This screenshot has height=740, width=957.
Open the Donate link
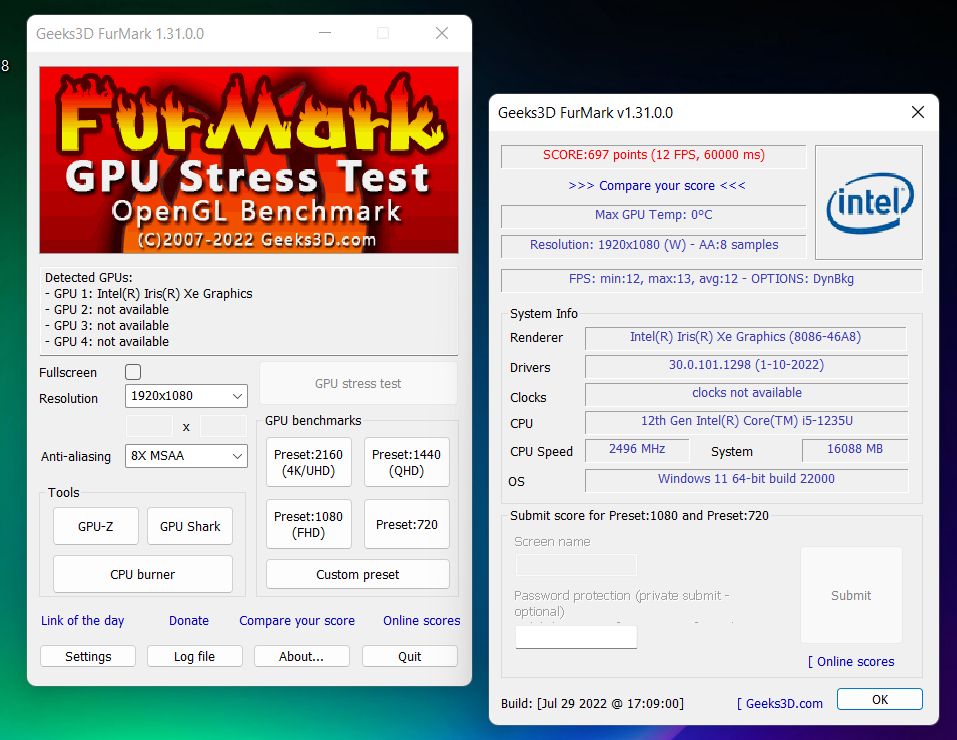[189, 620]
